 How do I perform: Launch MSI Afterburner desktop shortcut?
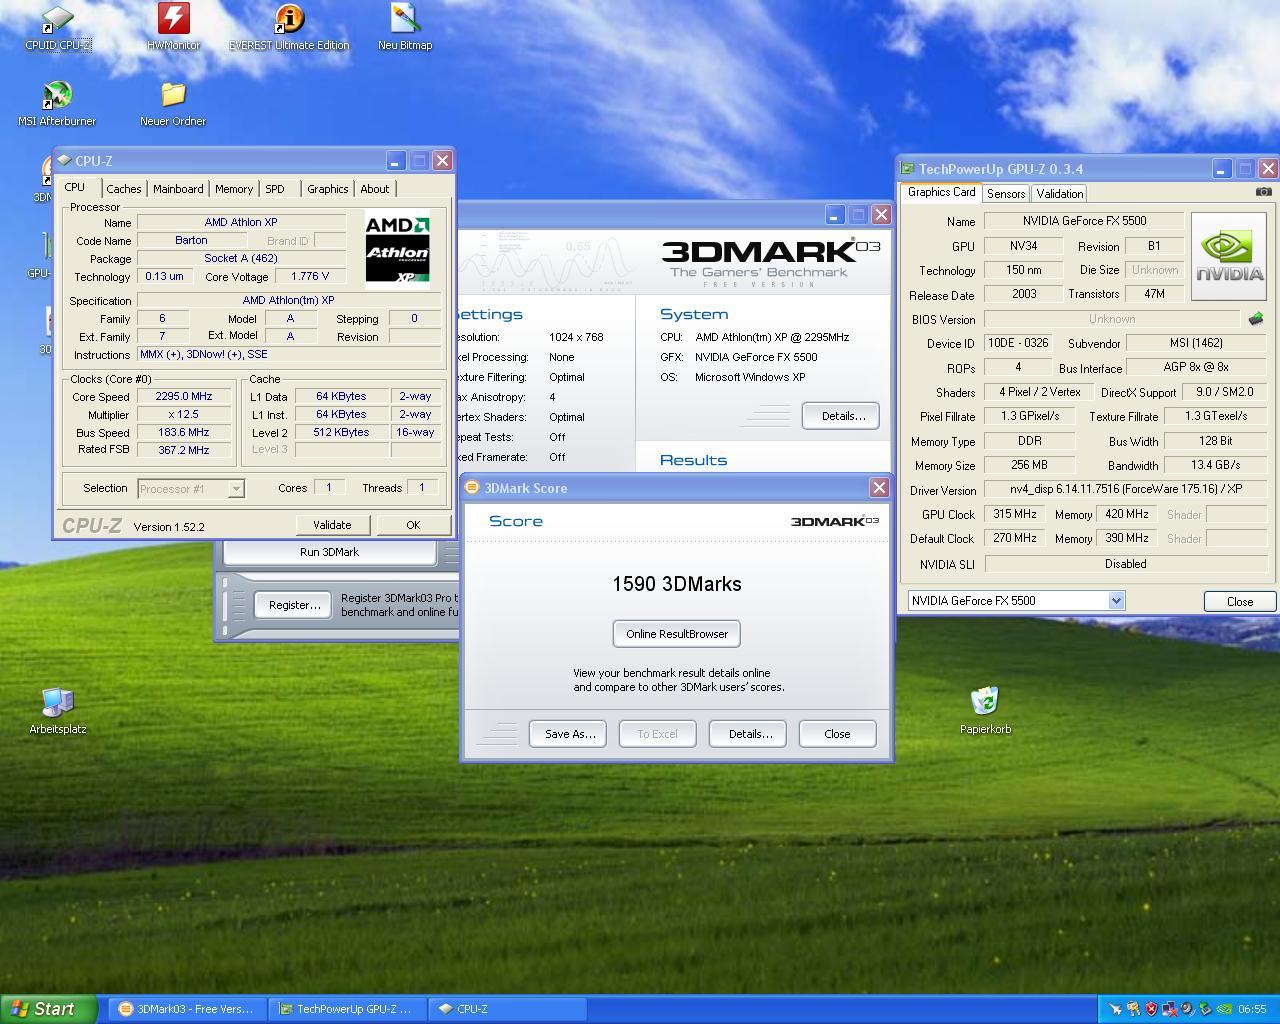click(x=57, y=104)
